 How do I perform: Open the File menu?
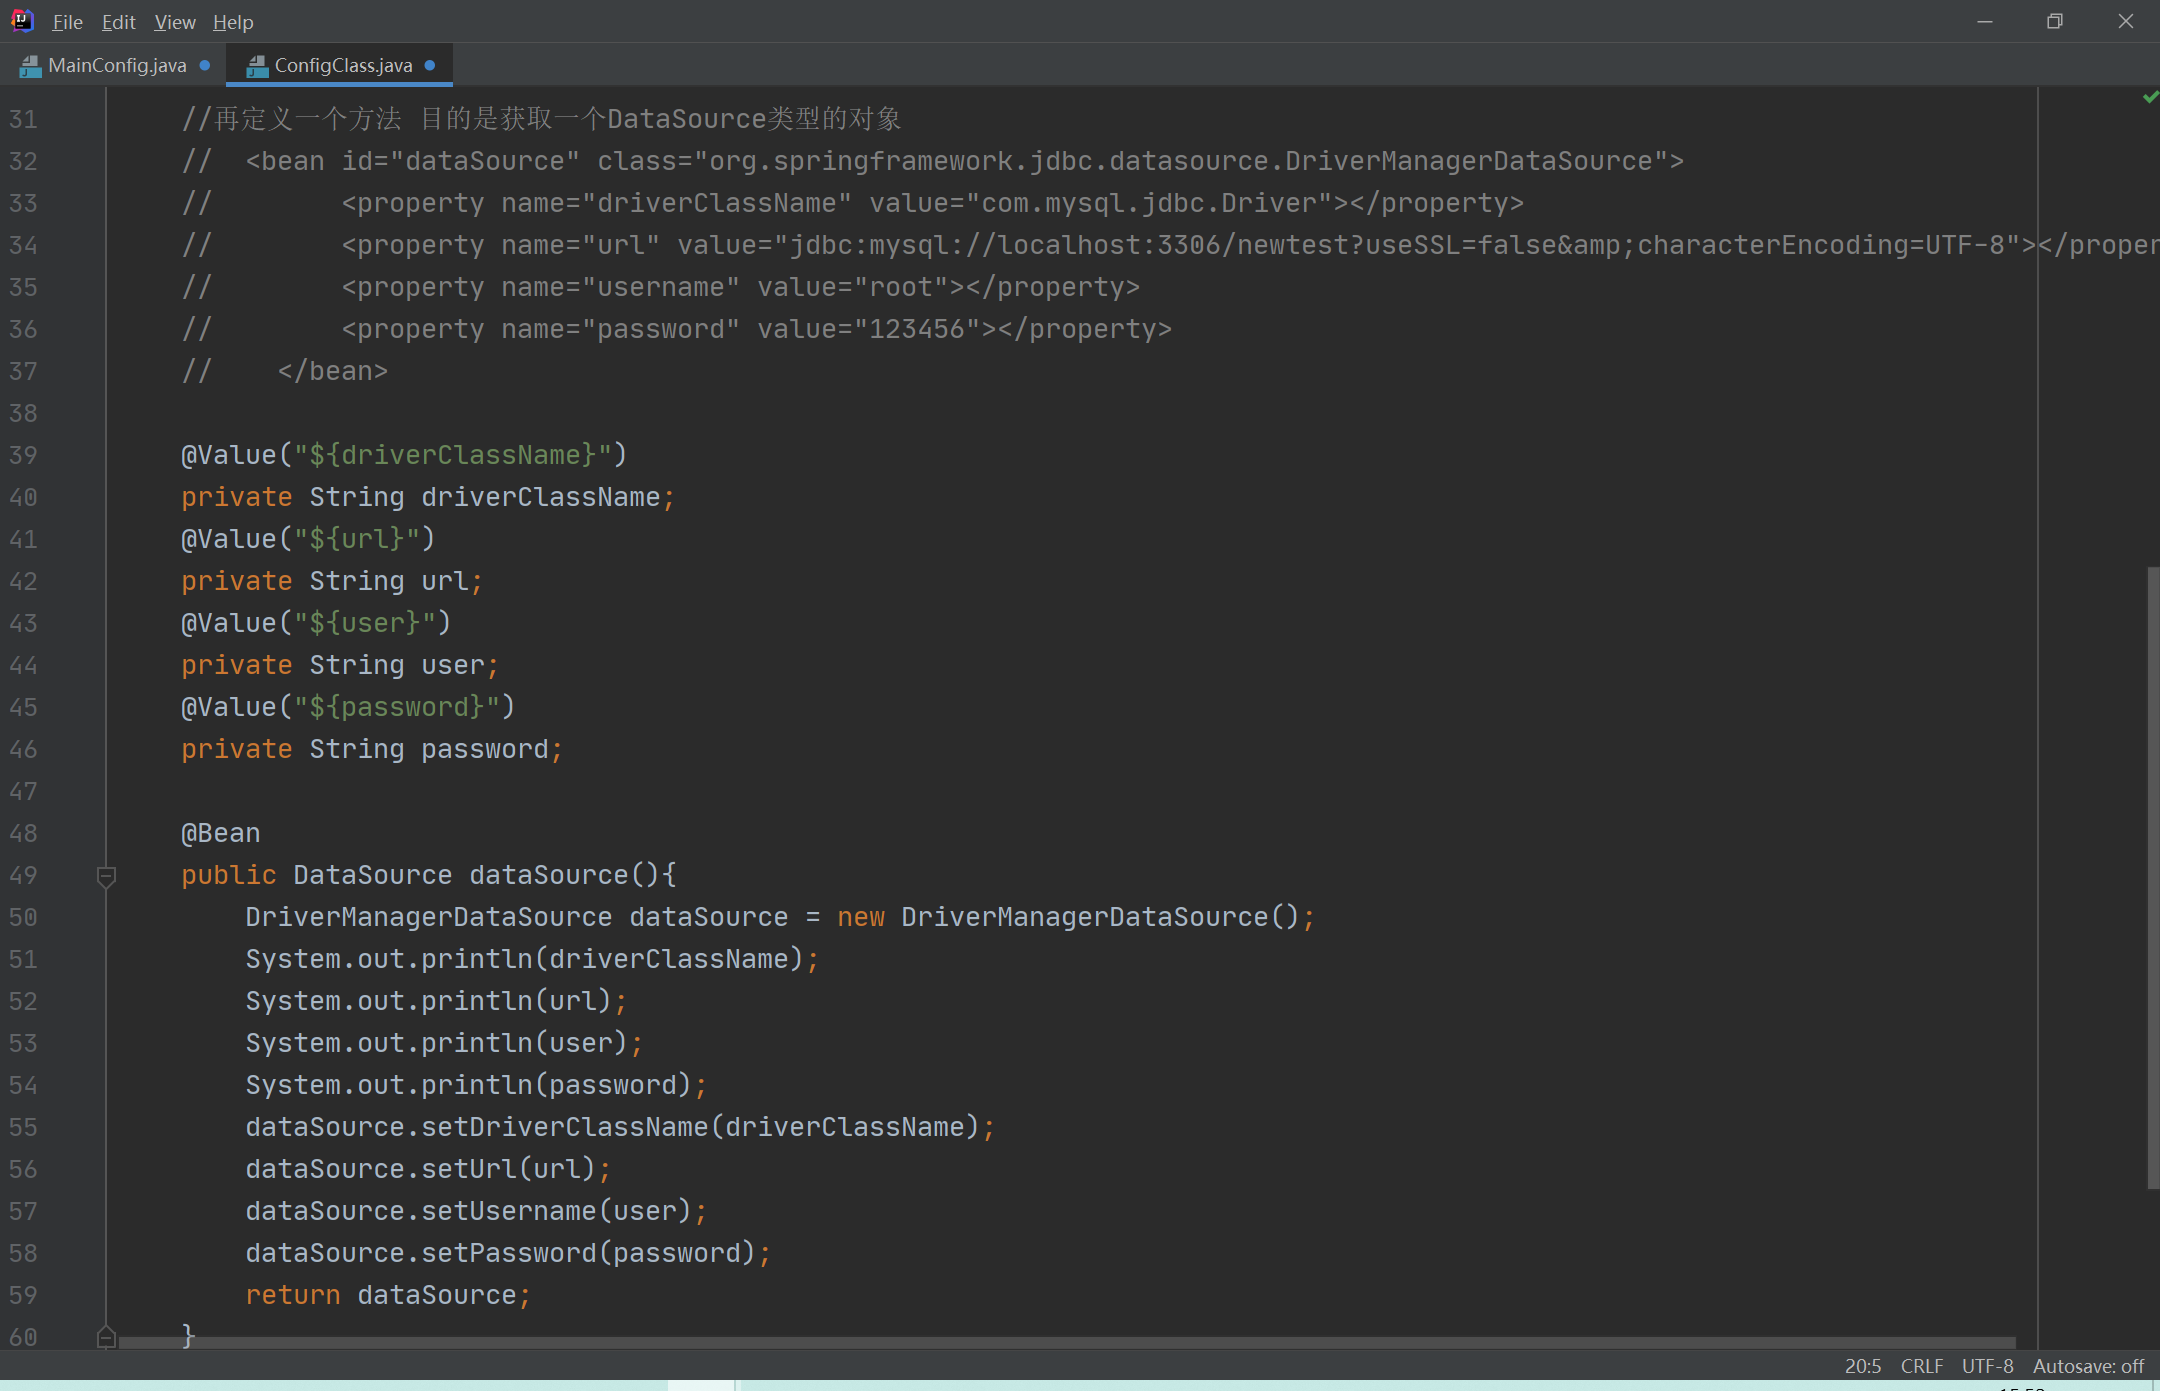(x=67, y=22)
